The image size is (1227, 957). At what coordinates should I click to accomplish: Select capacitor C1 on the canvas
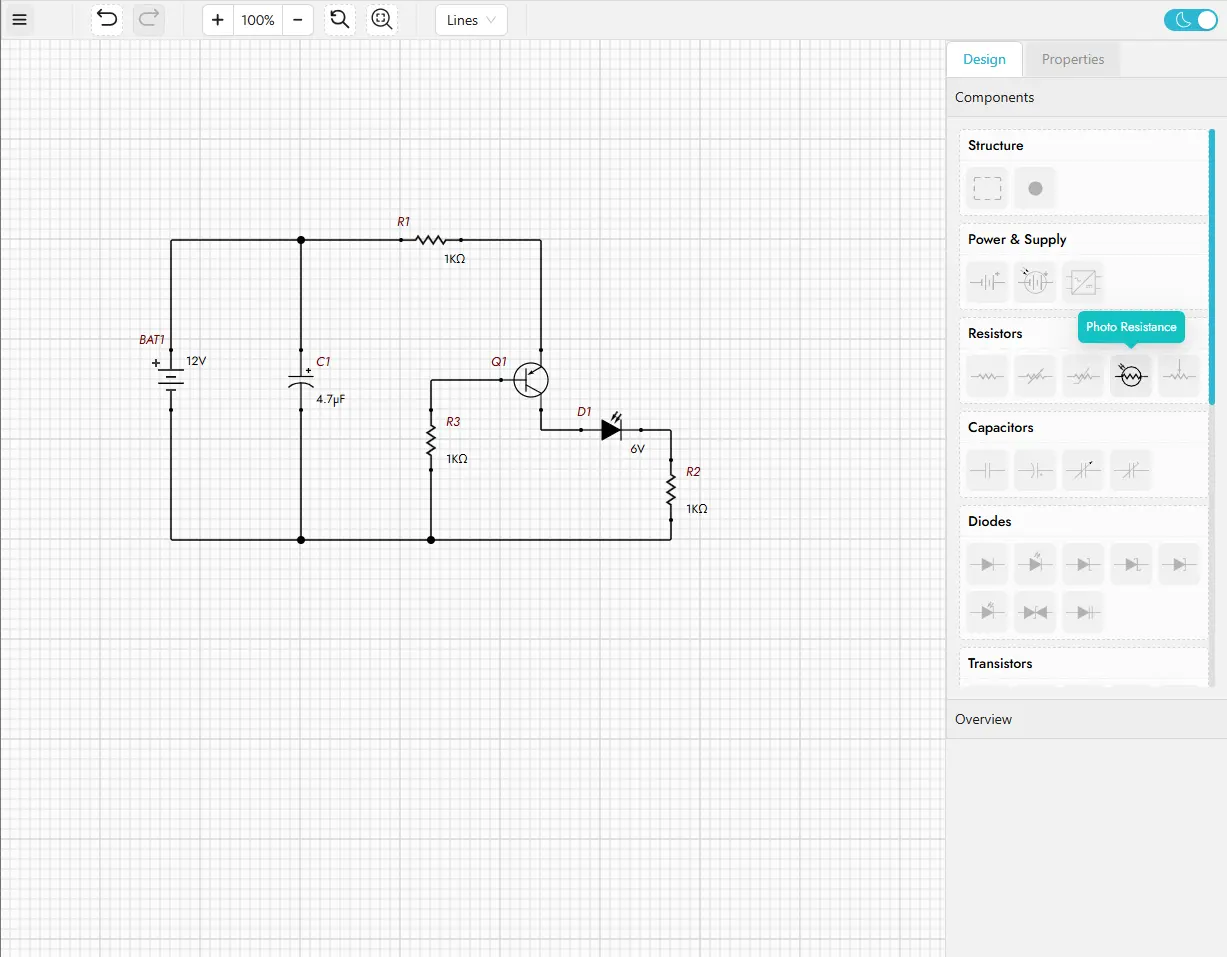click(301, 380)
